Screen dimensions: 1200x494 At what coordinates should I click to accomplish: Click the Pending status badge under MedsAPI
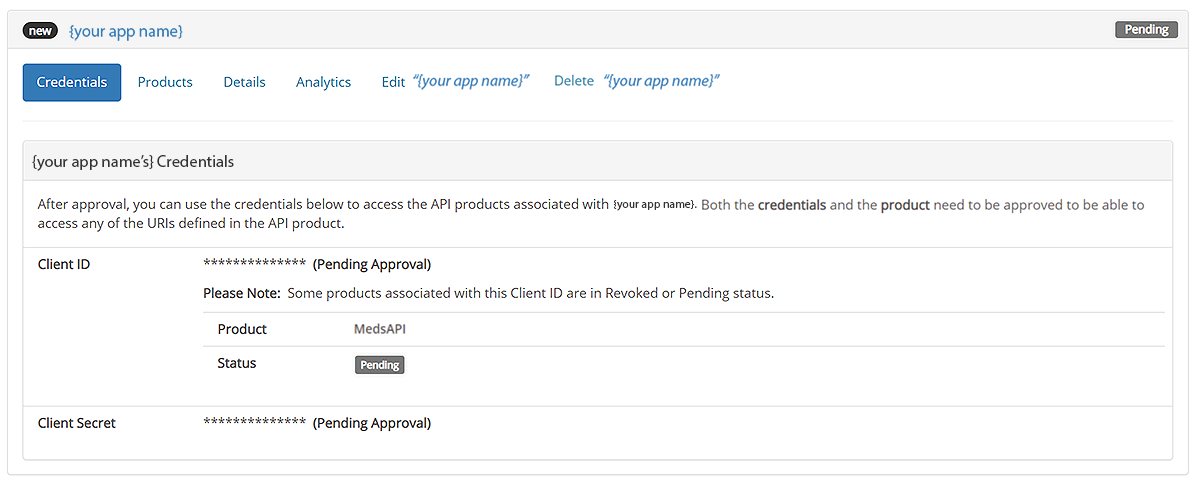(x=379, y=365)
